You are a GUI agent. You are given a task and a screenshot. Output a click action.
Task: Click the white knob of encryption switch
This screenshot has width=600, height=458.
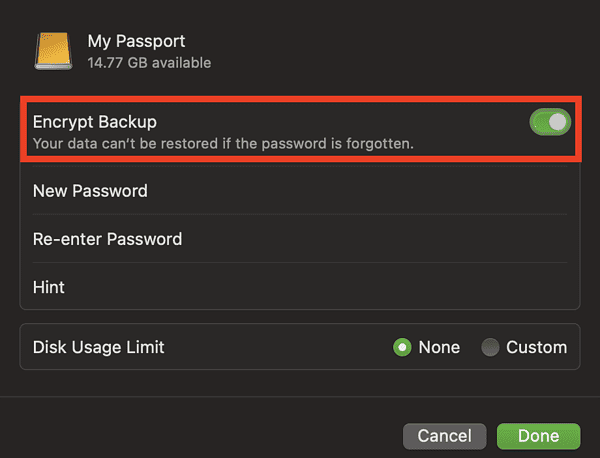[x=558, y=123]
